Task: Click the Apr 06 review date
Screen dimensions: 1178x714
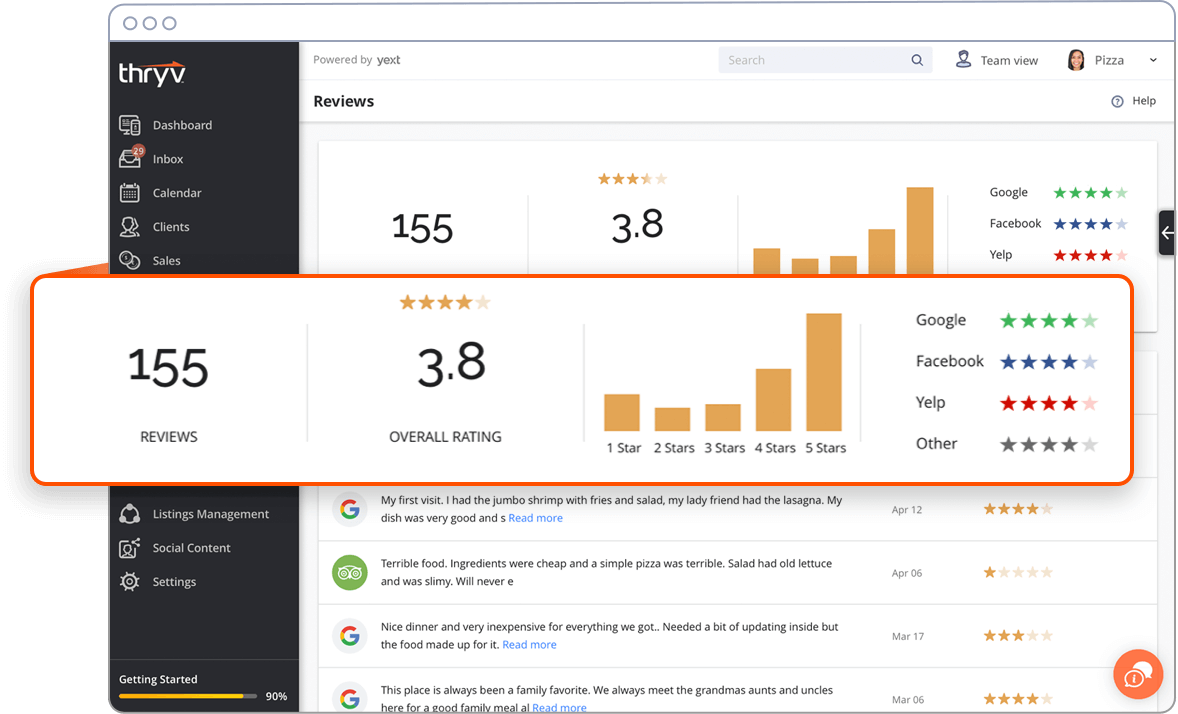Action: point(907,573)
